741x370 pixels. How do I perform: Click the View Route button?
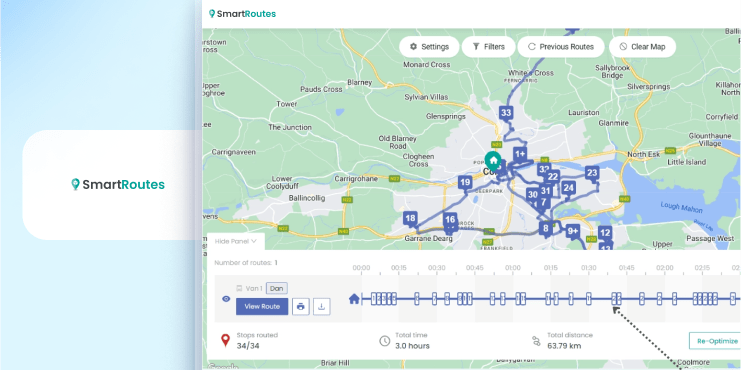262,307
